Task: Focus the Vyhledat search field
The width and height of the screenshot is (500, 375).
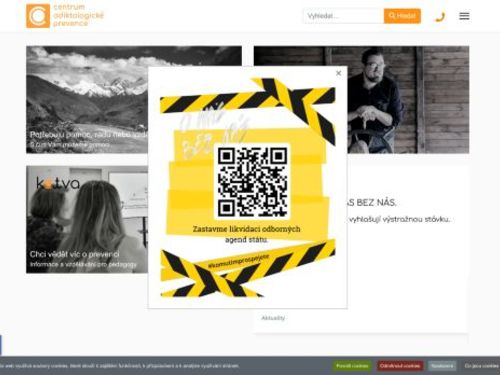Action: 343,16
